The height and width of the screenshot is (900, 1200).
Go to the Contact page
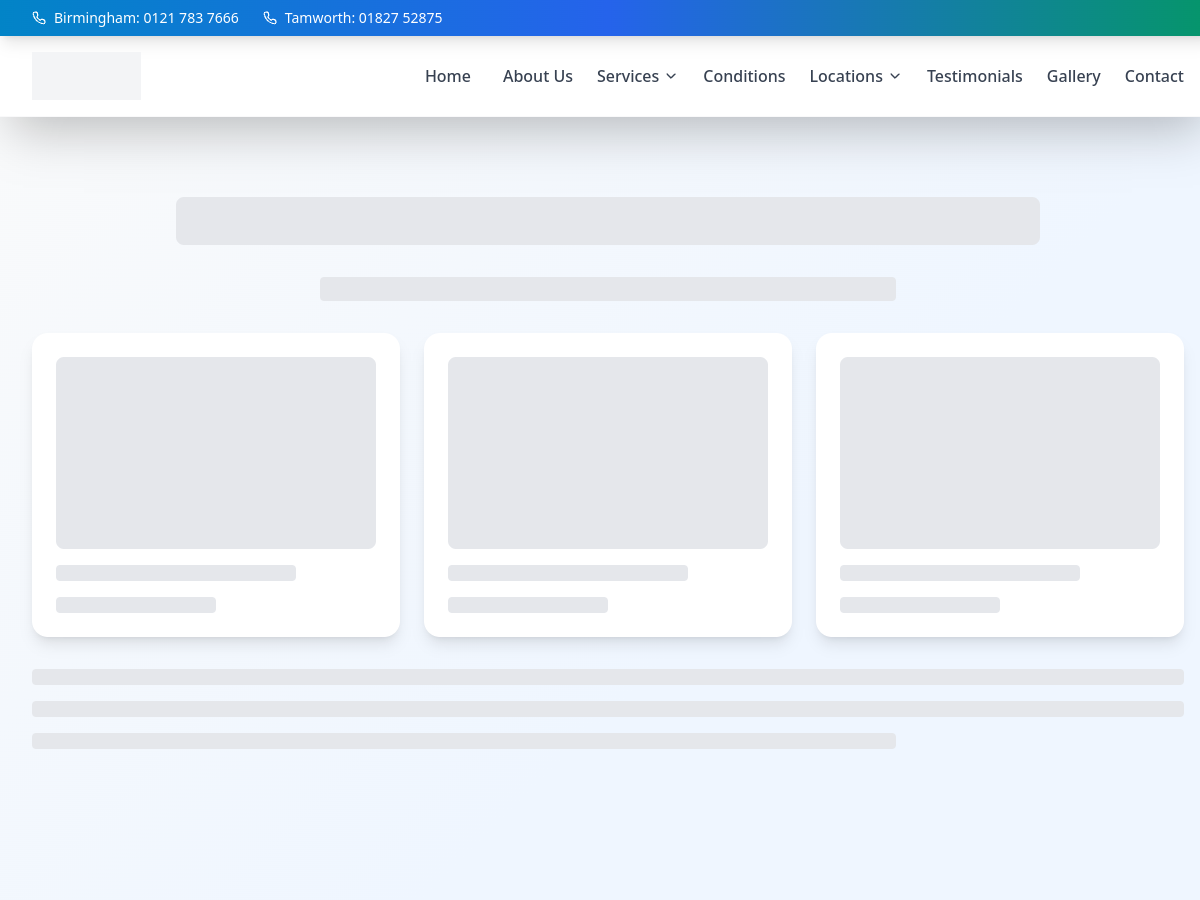point(1153,76)
